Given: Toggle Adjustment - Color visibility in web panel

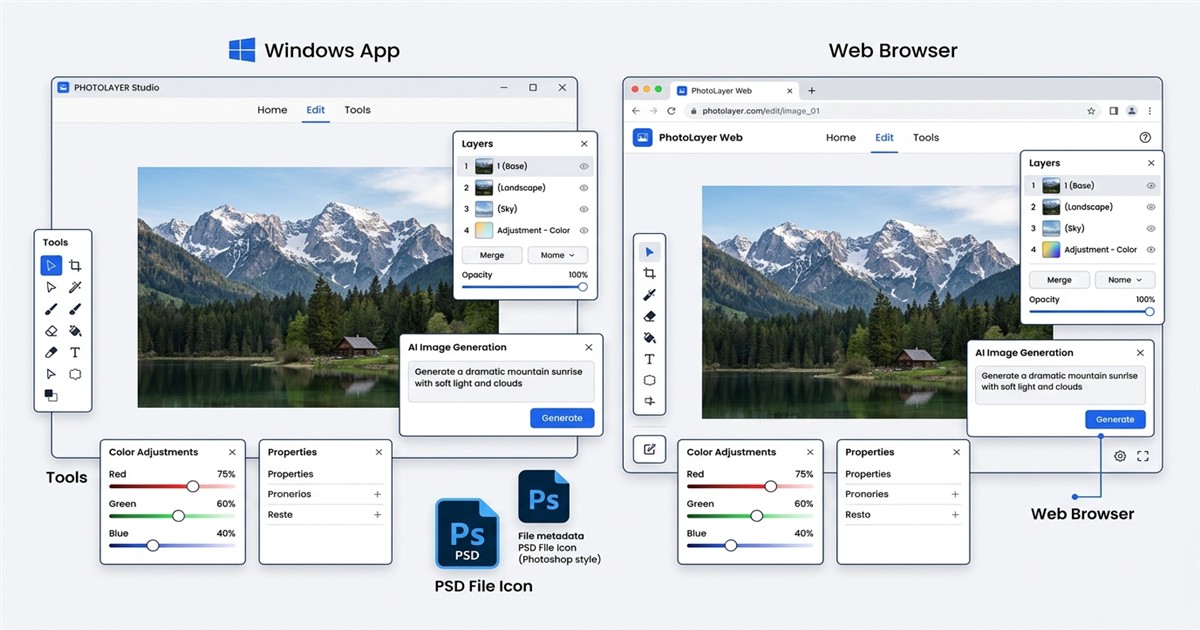Looking at the screenshot, I should pyautogui.click(x=1151, y=250).
